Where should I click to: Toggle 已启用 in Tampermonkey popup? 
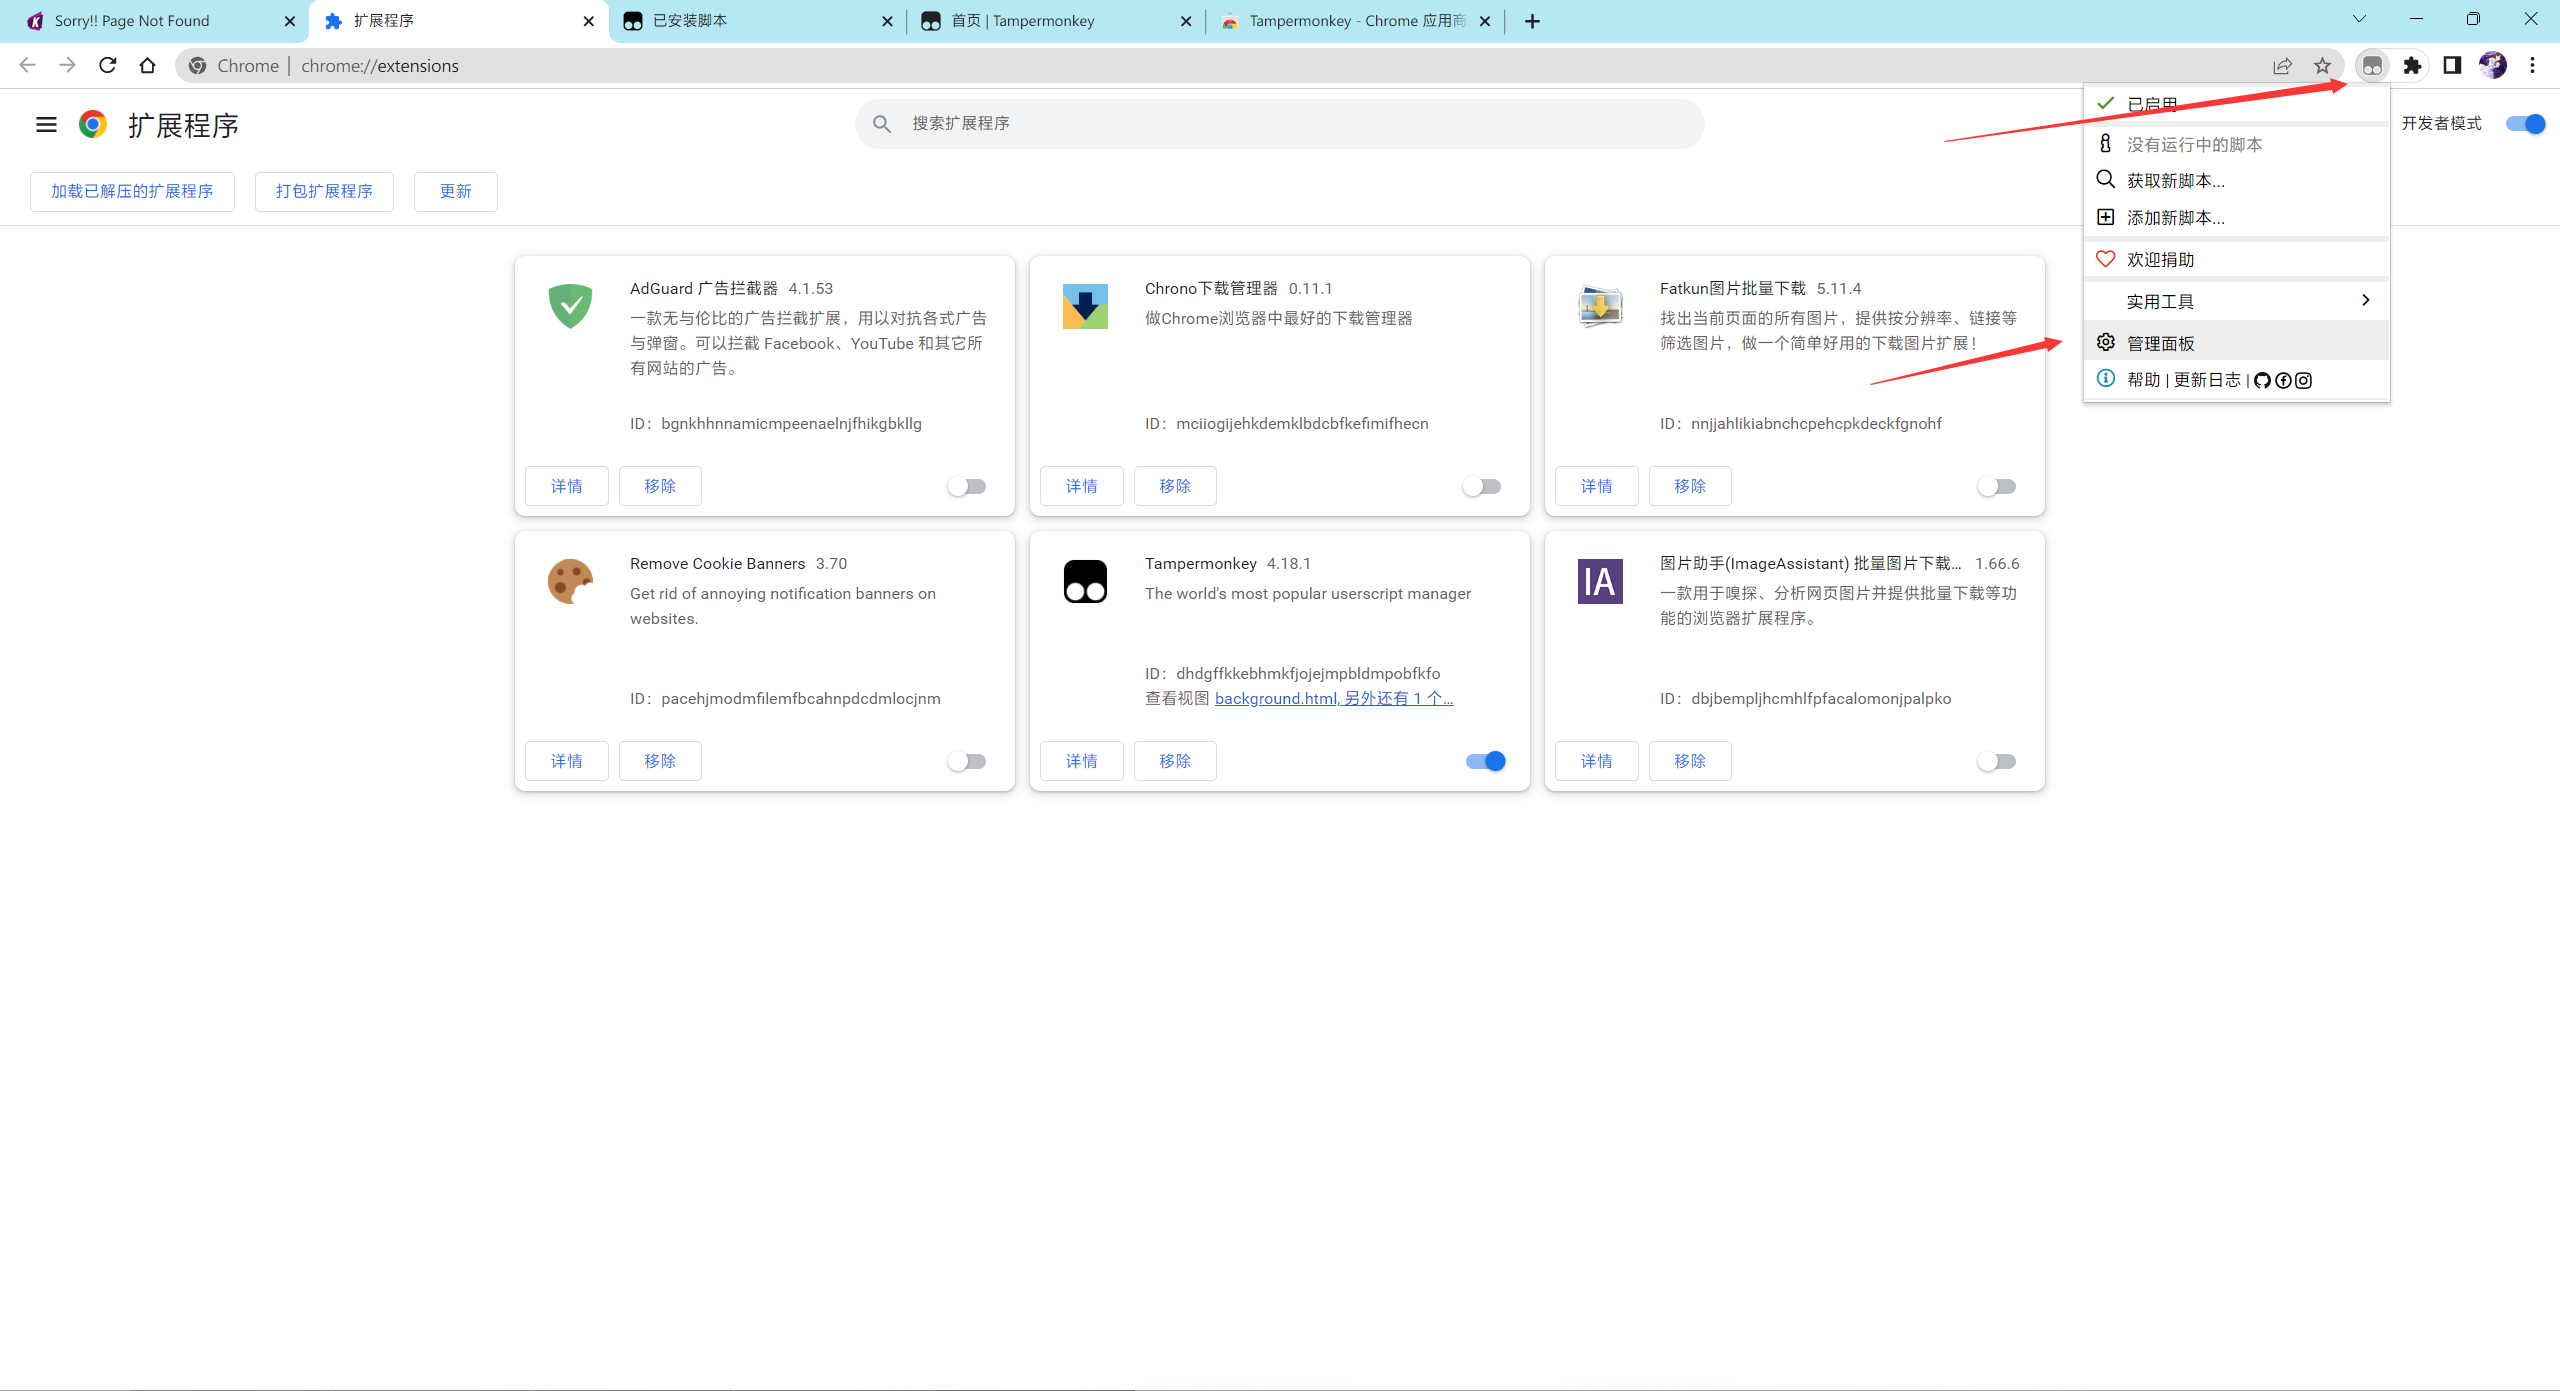click(2237, 104)
